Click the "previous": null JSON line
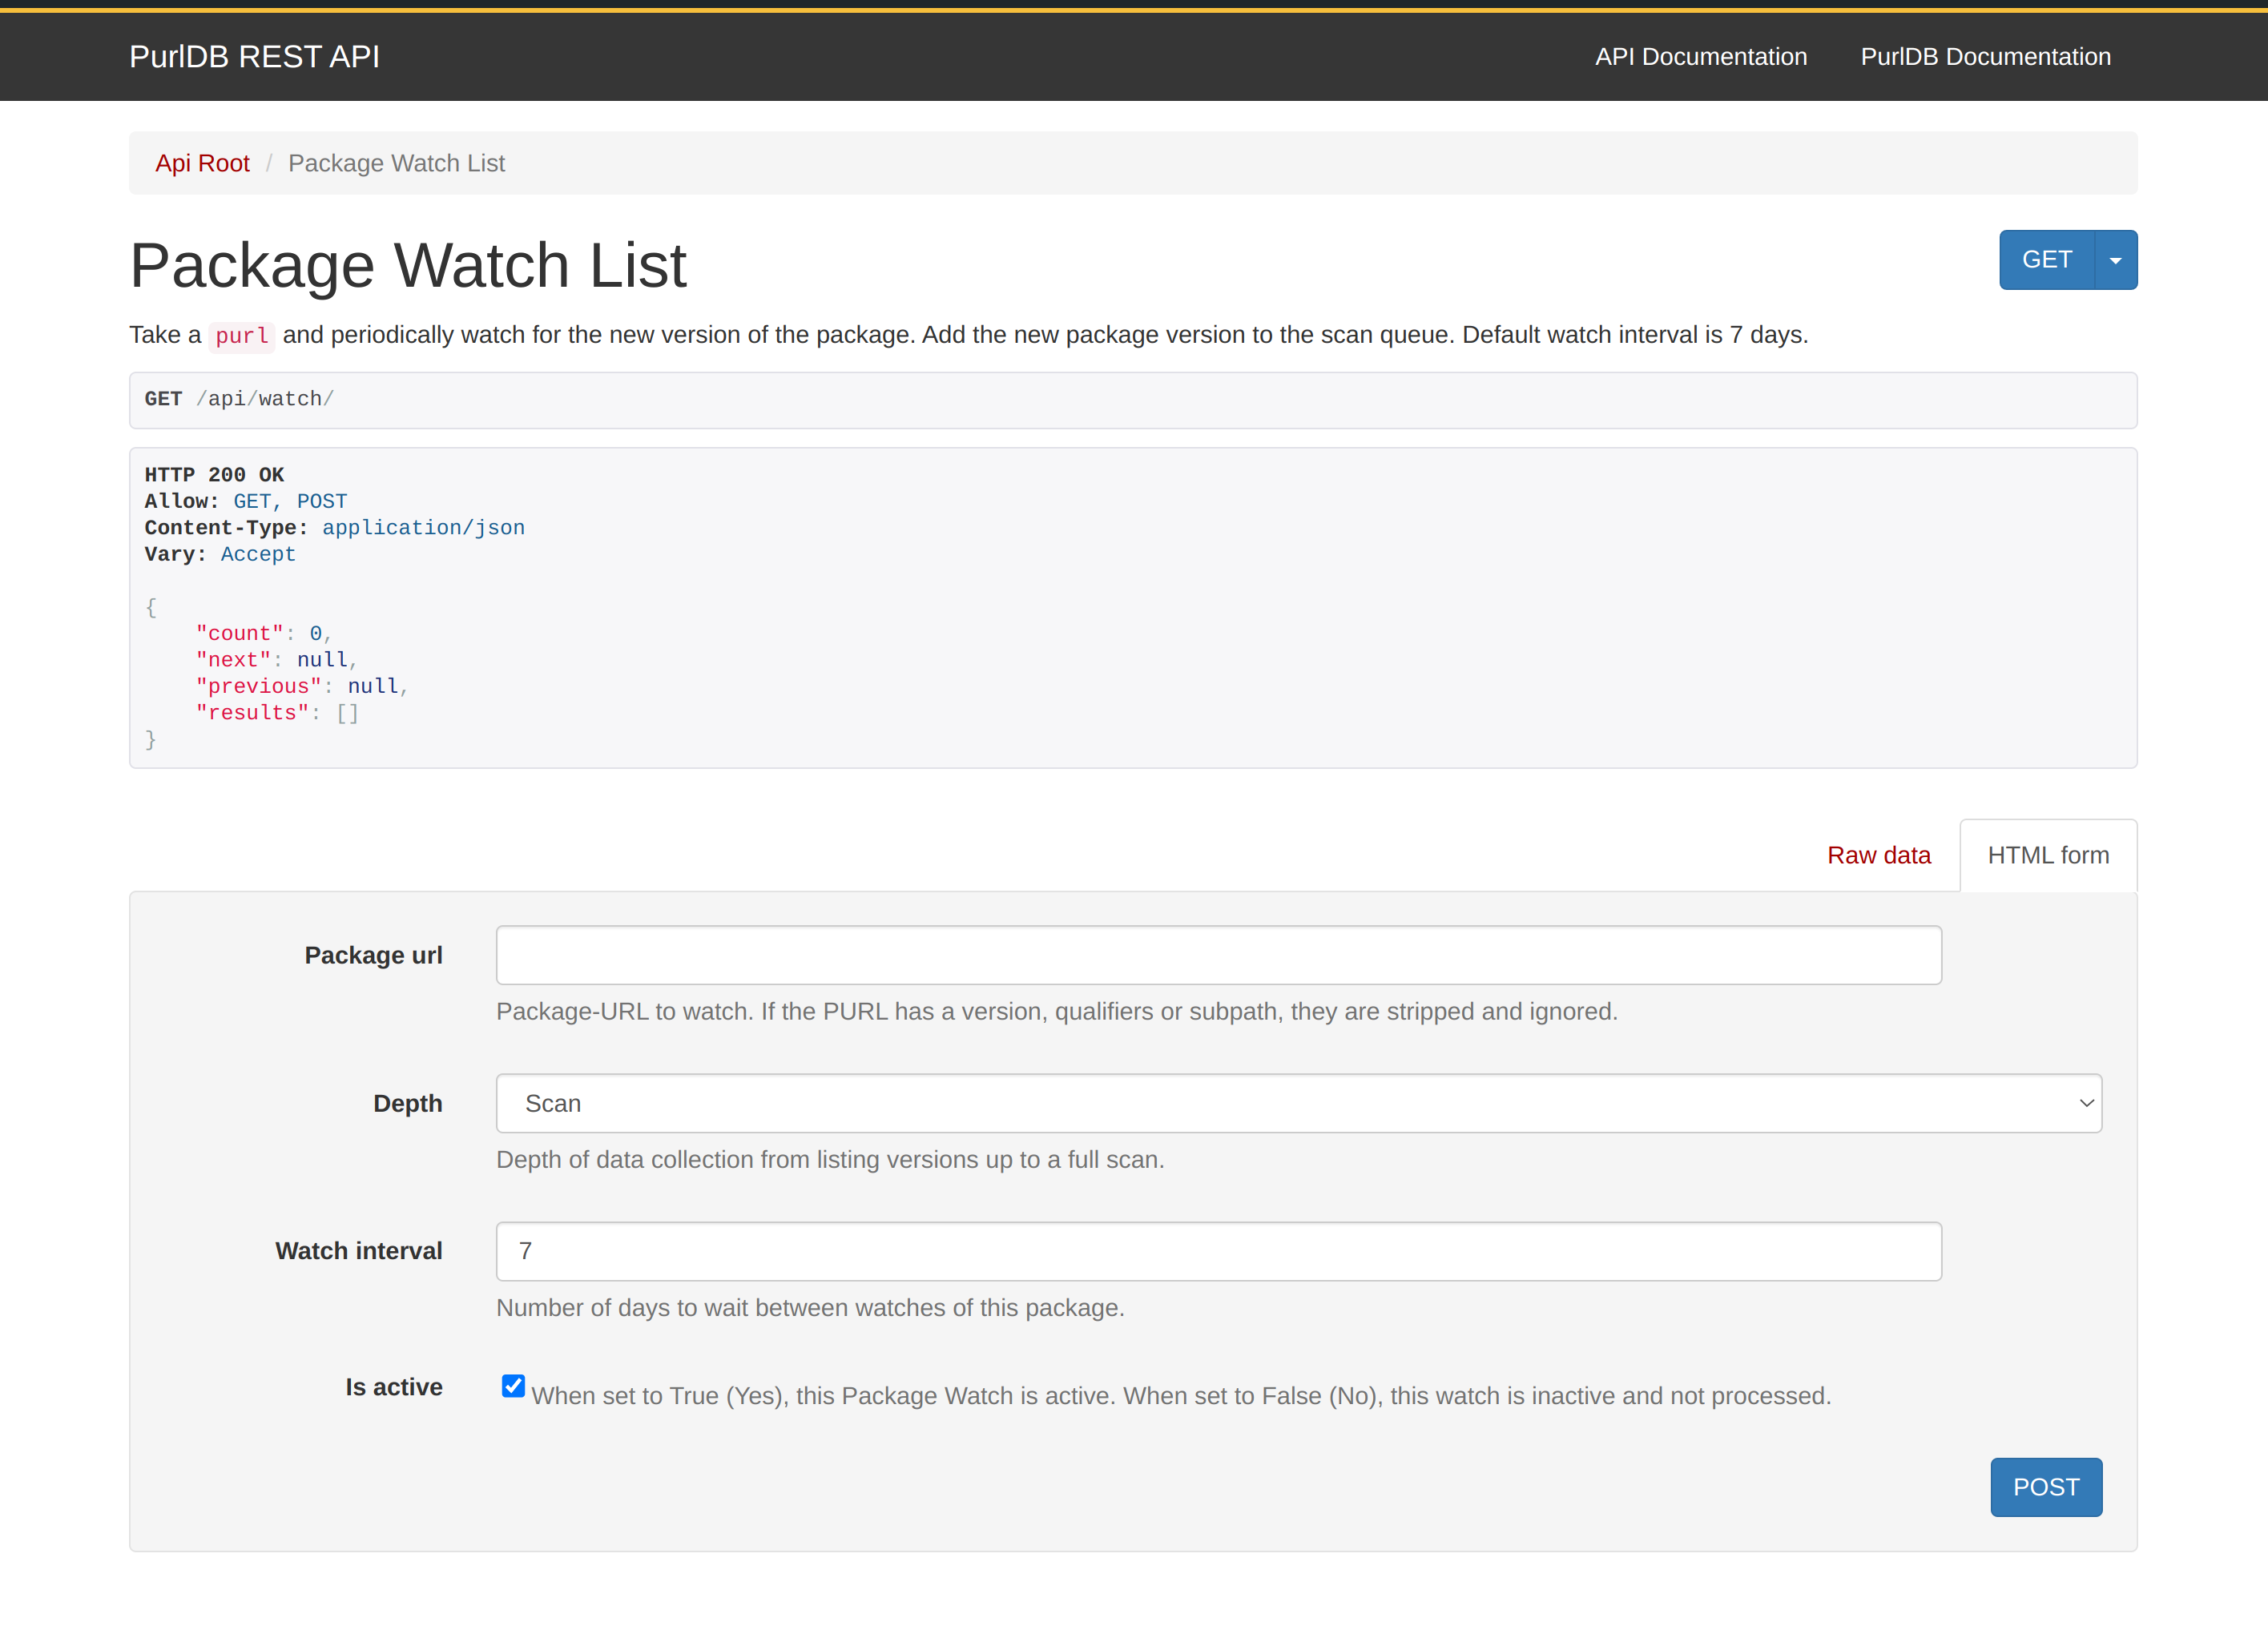2268x1646 pixels. [x=302, y=686]
